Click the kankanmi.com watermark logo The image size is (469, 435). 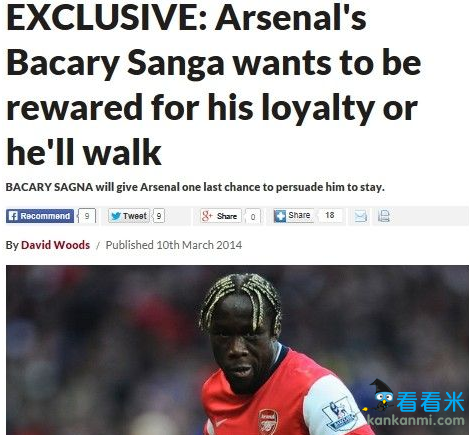pyautogui.click(x=415, y=405)
